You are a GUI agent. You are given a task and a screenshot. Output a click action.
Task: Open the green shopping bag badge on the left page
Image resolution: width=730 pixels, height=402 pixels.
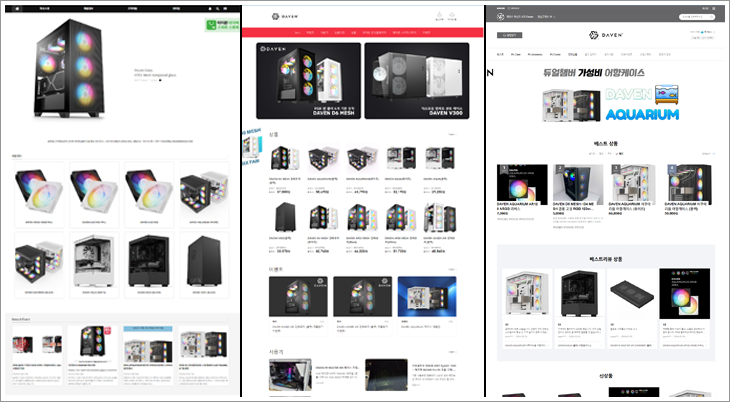[x=222, y=25]
